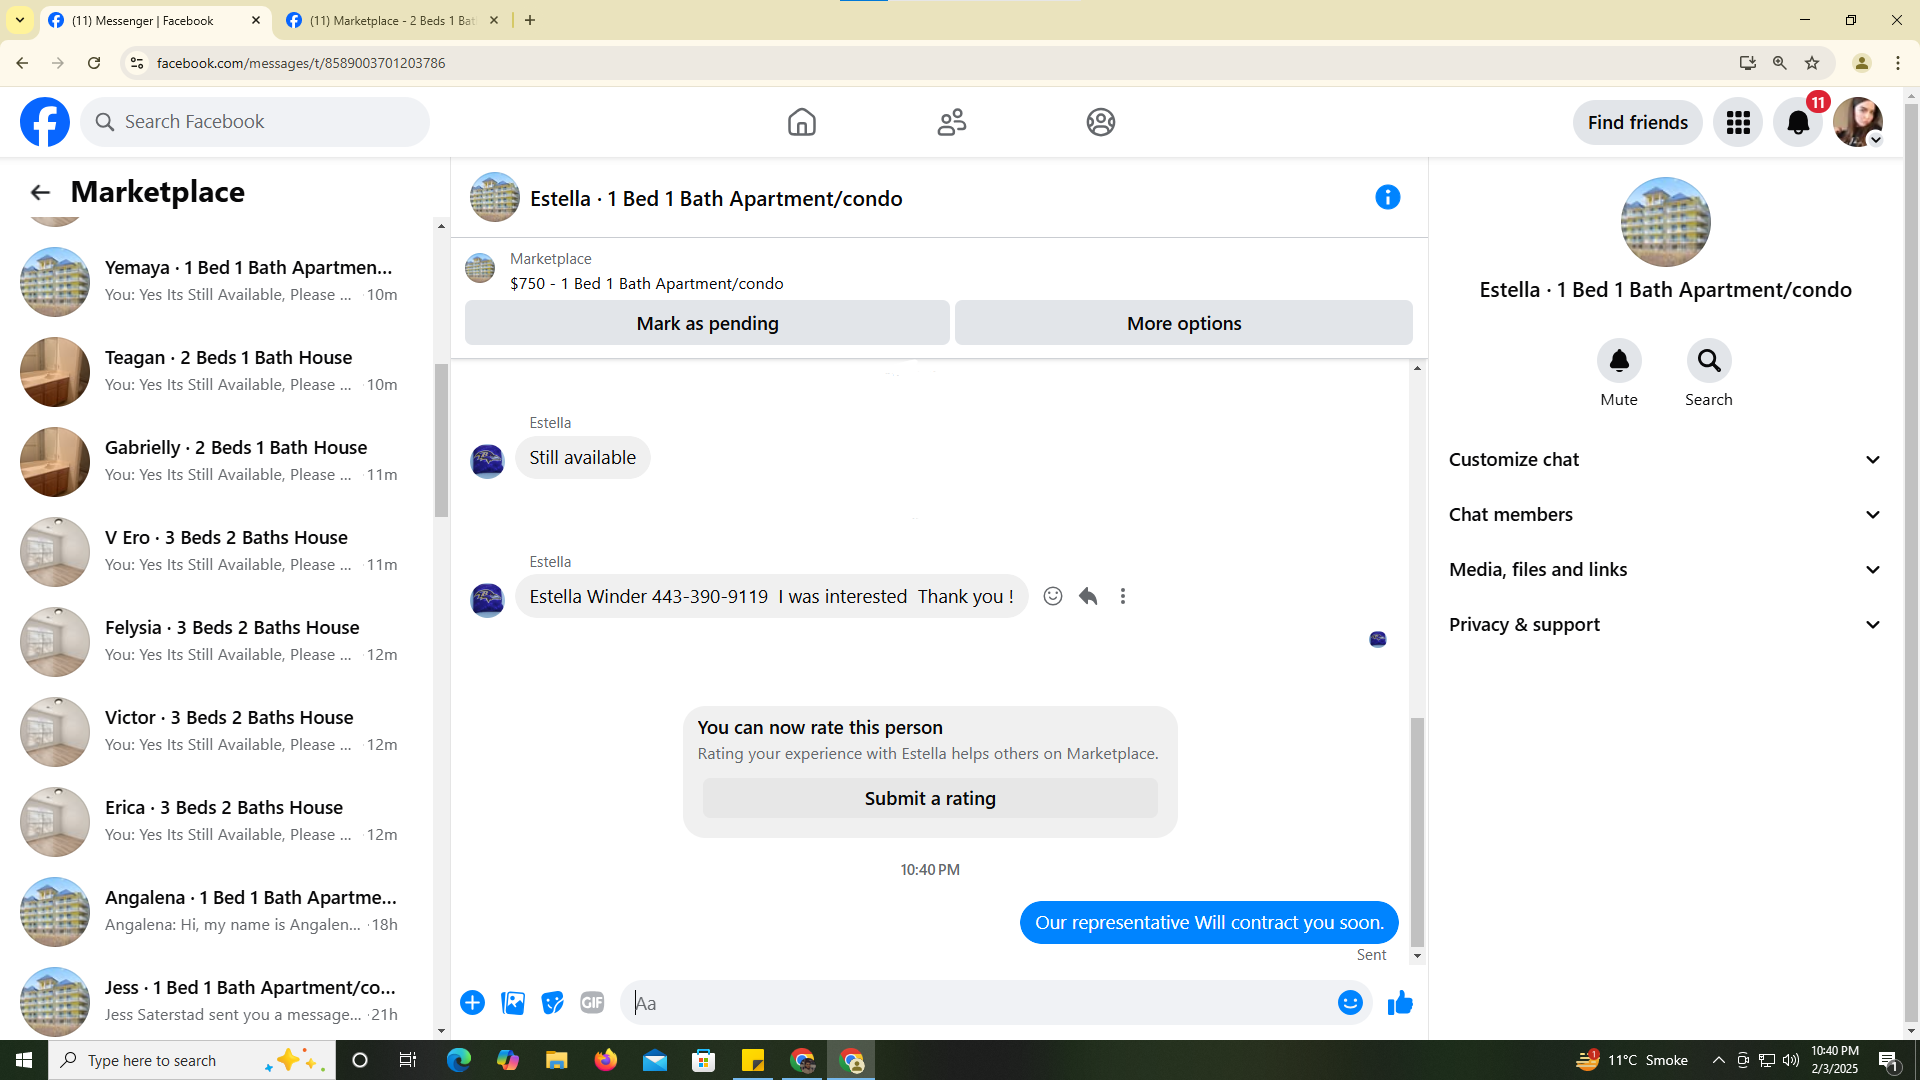Switch to the Messenger | Facebook tab
The height and width of the screenshot is (1080, 1920).
(x=155, y=21)
